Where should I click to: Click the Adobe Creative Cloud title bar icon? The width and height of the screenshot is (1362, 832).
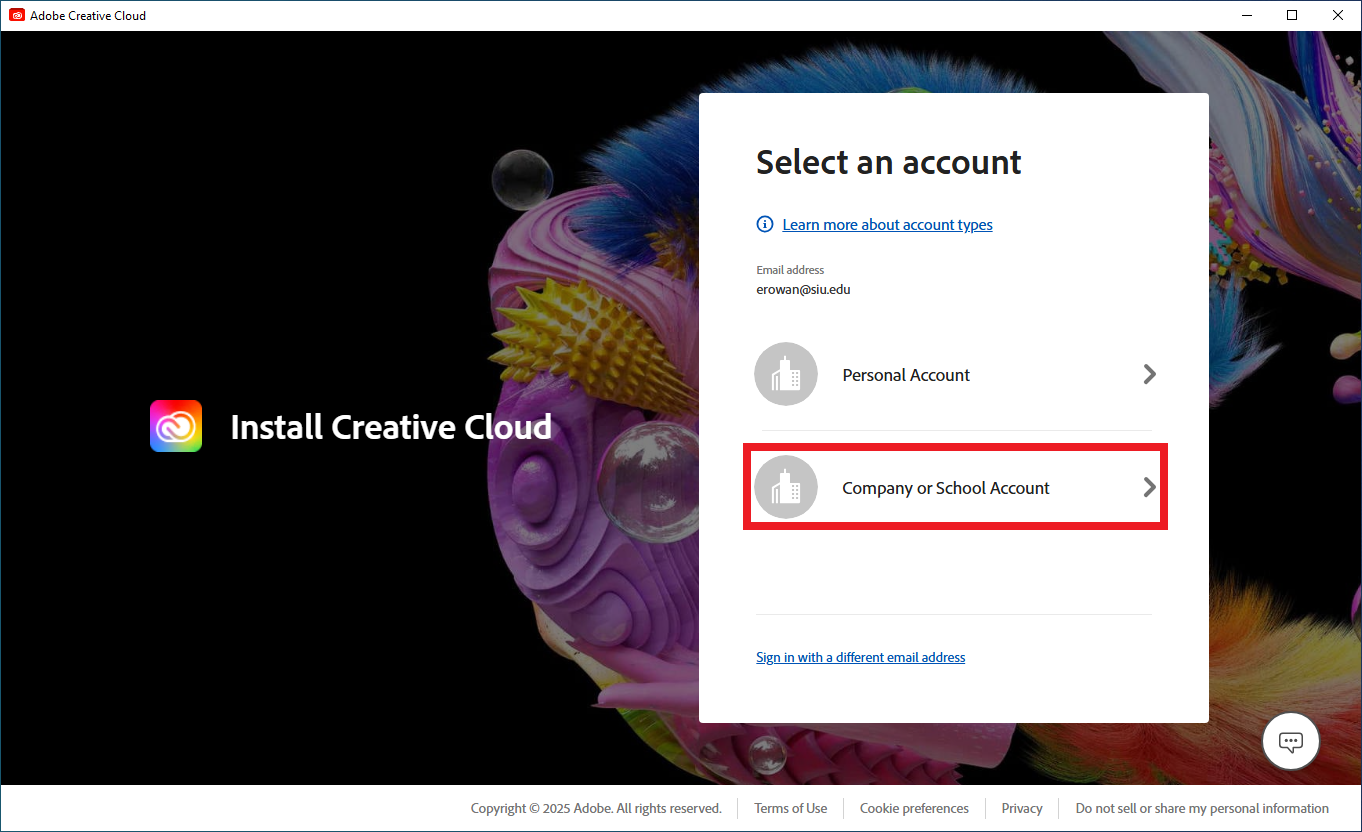point(17,15)
